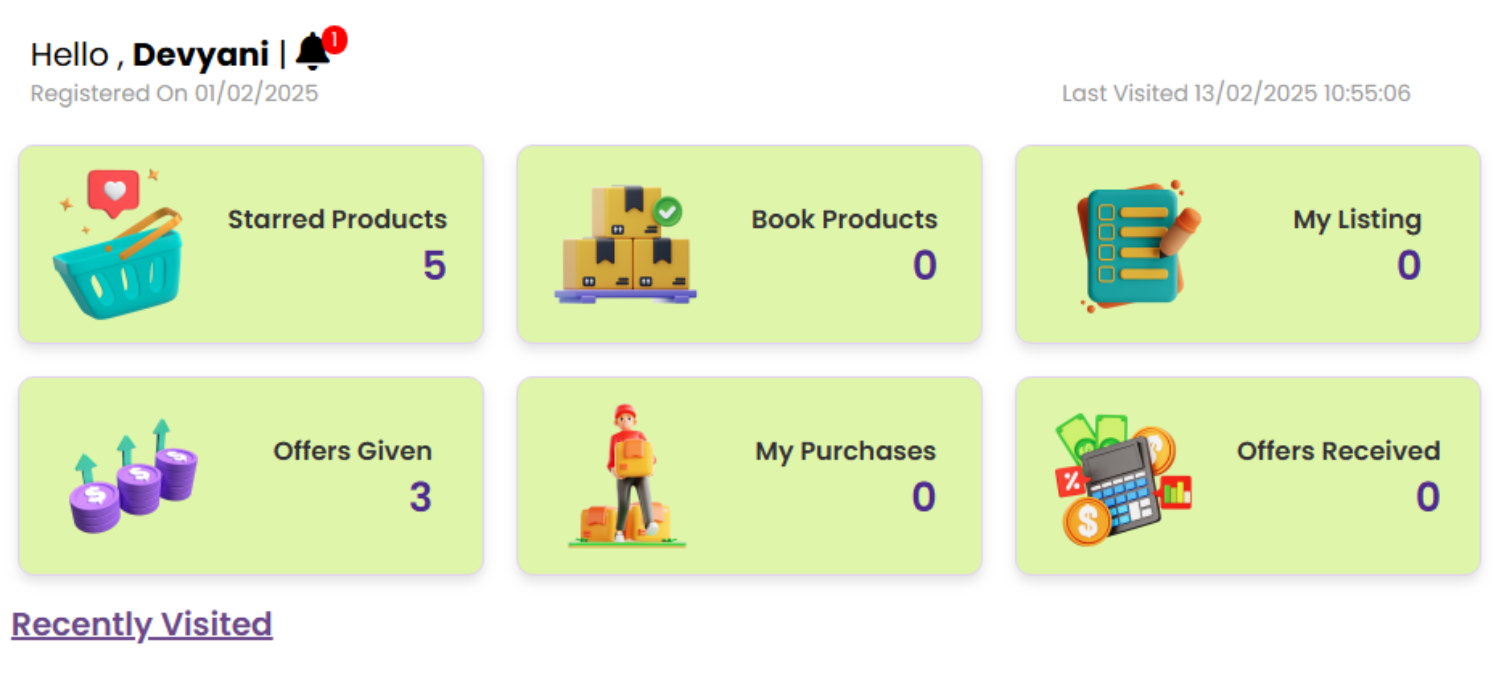Open notifications via the bell icon
This screenshot has width=1500, height=675.
pos(313,52)
